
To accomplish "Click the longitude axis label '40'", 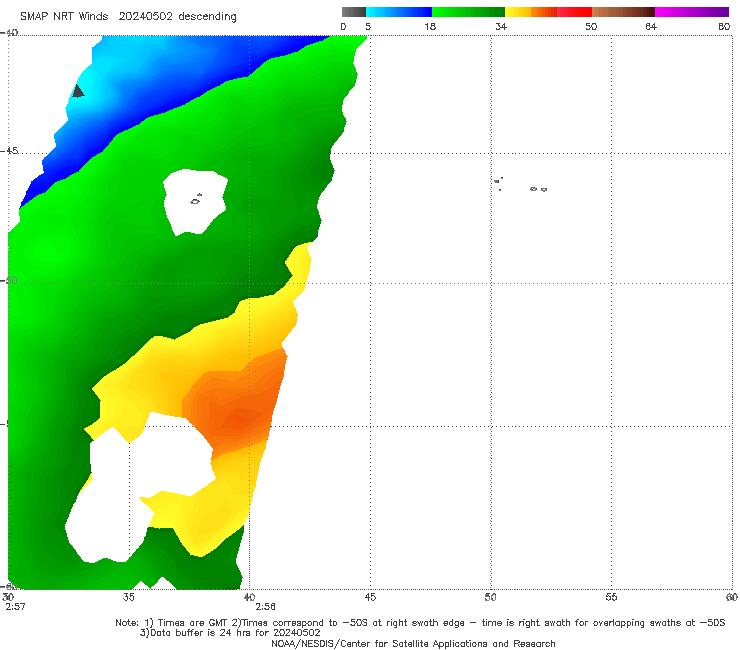I will (x=249, y=597).
